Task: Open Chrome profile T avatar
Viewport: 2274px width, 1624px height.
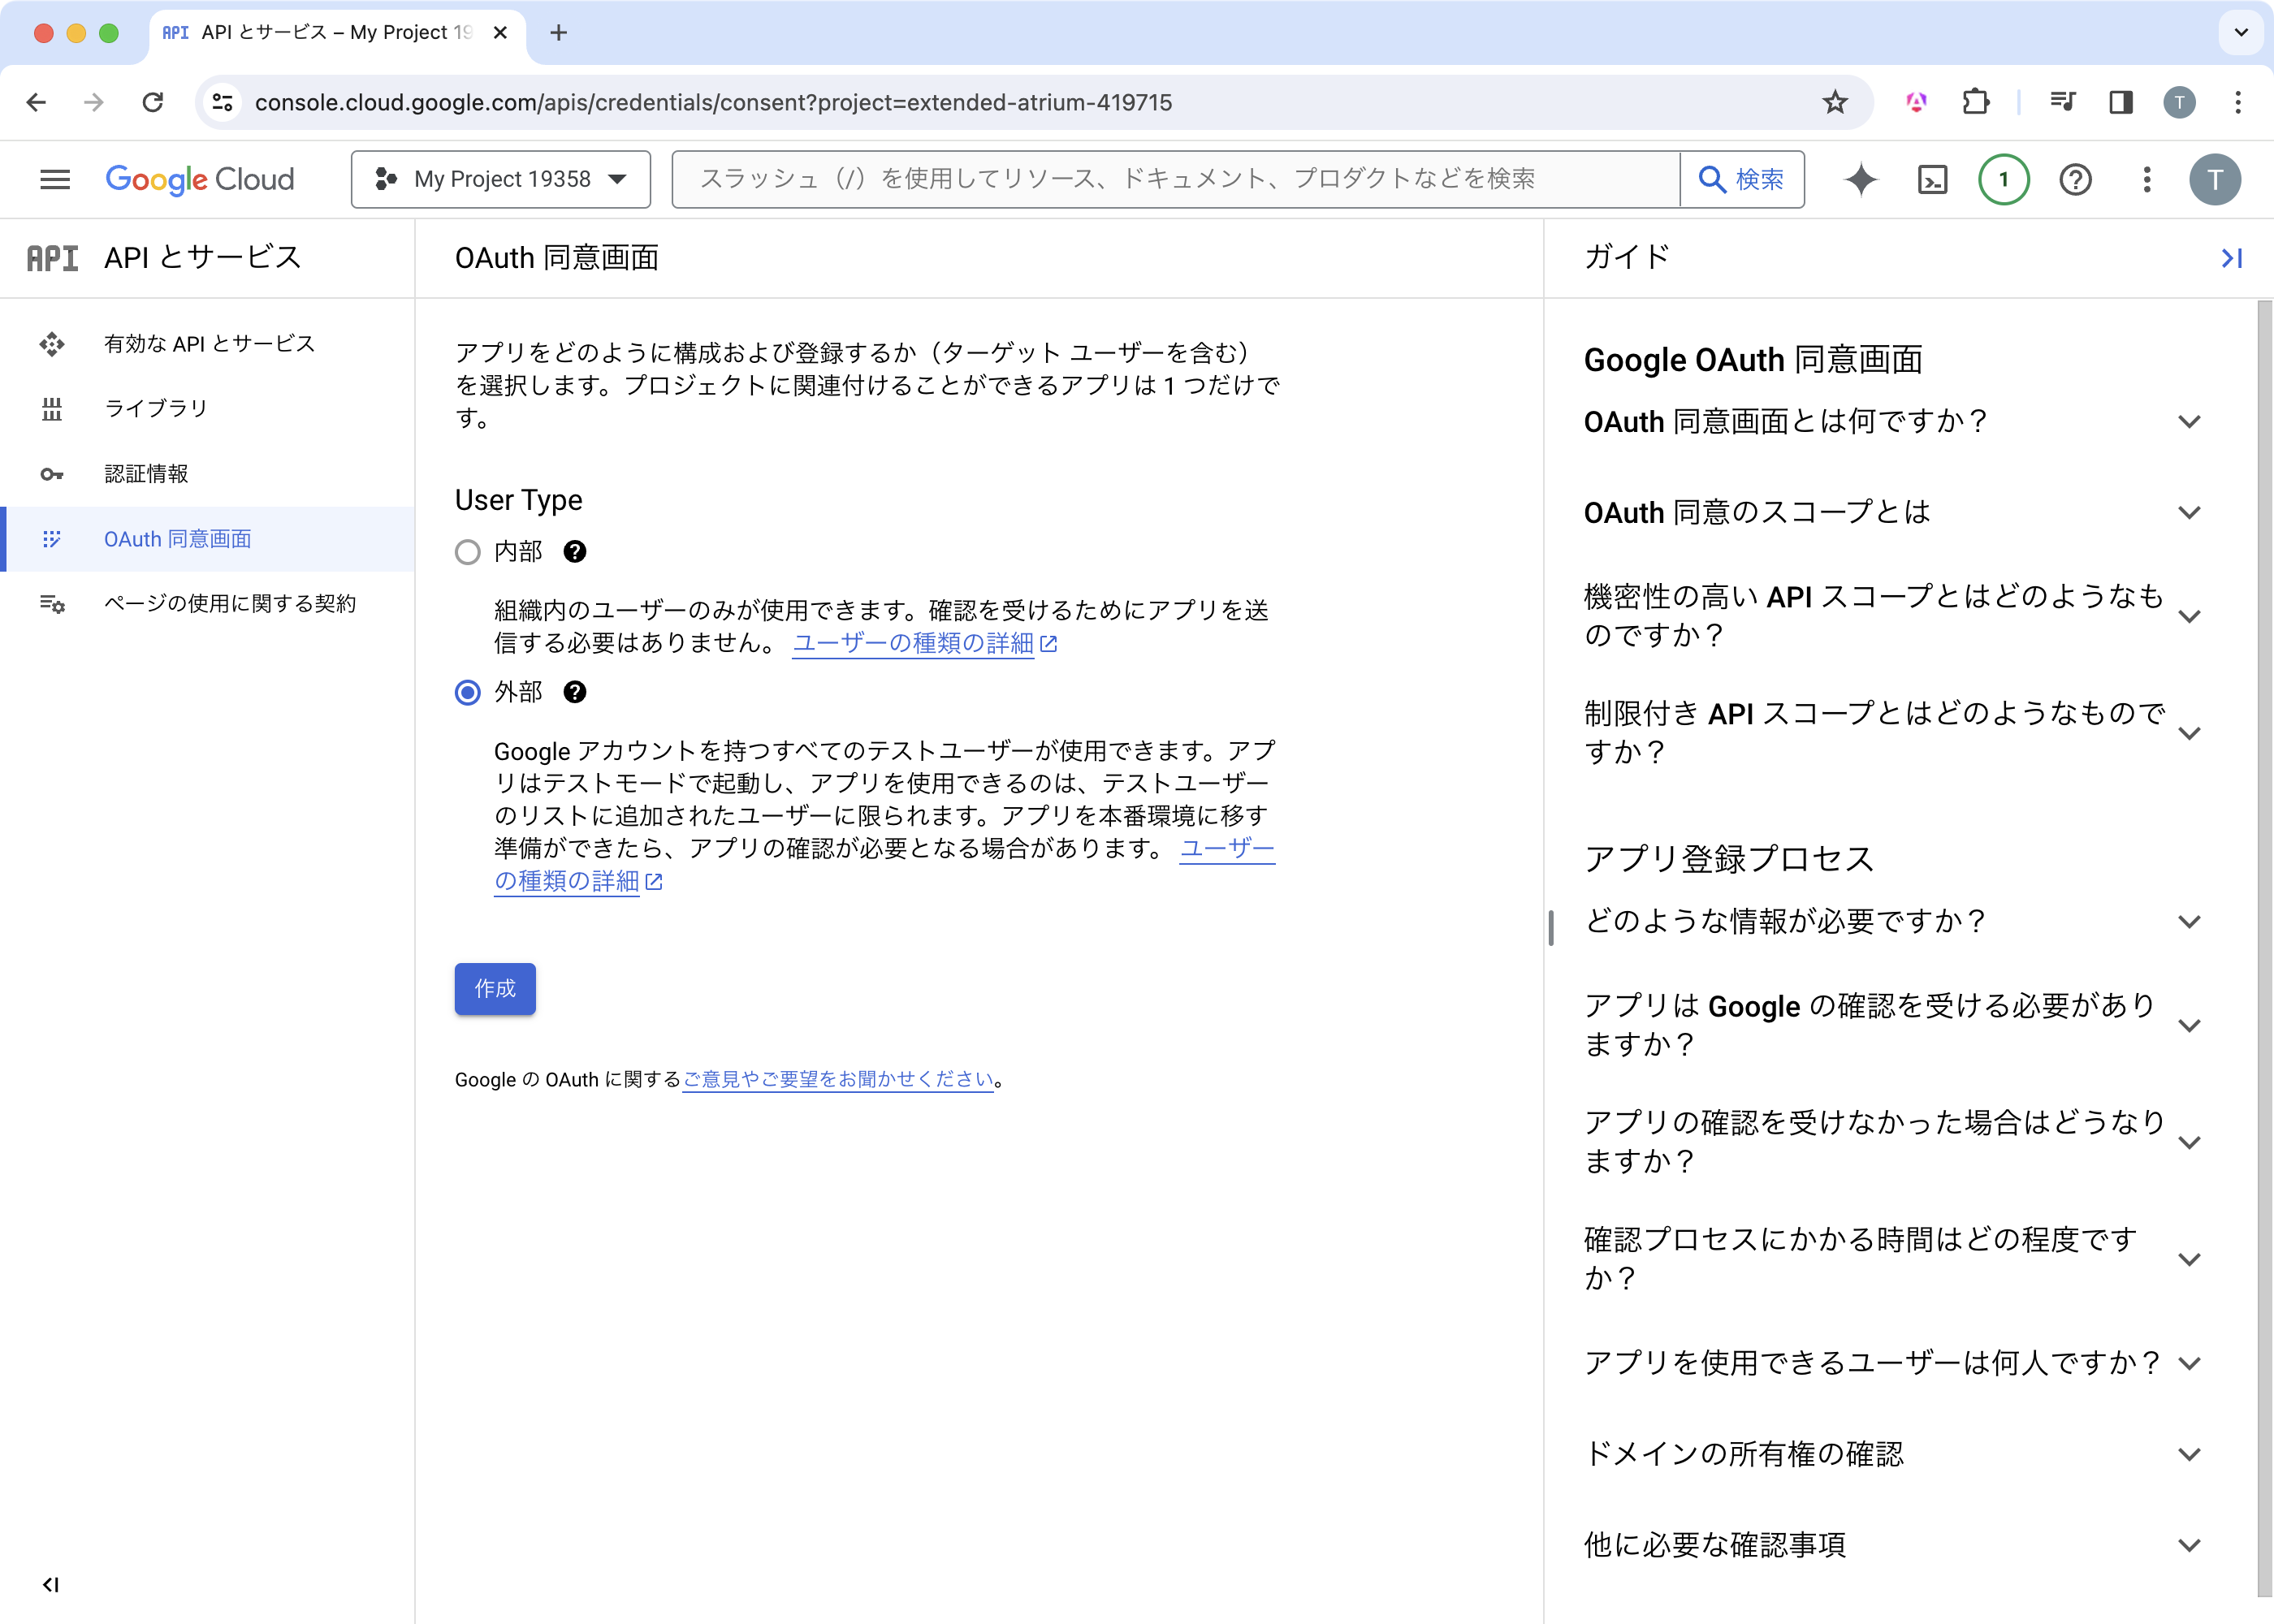Action: coord(2179,102)
